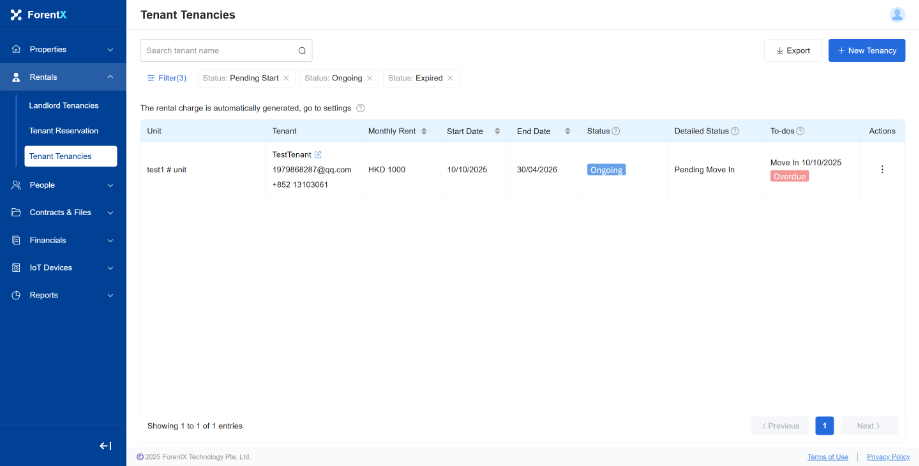This screenshot has width=919, height=466.
Task: Sort by Monthly Rent column
Action: coord(423,131)
